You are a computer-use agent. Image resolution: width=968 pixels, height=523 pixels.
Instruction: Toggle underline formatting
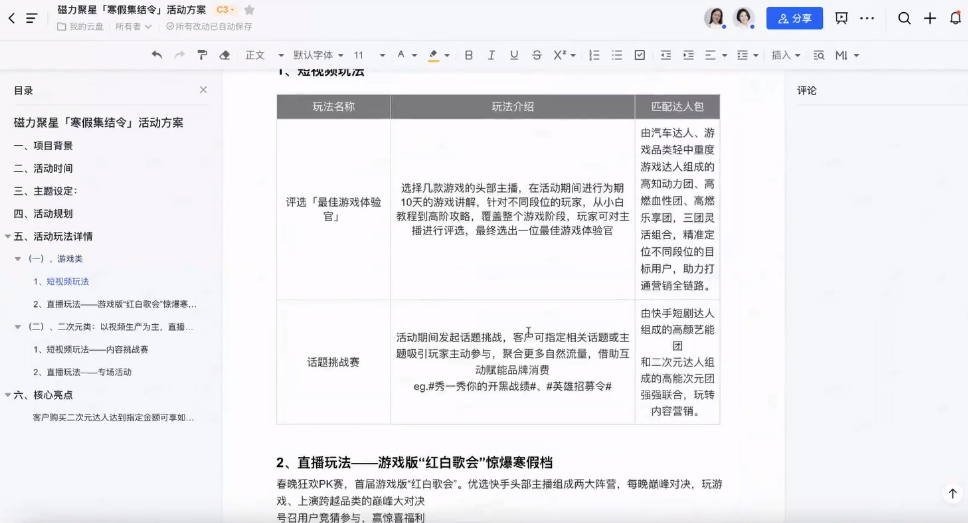pos(514,55)
